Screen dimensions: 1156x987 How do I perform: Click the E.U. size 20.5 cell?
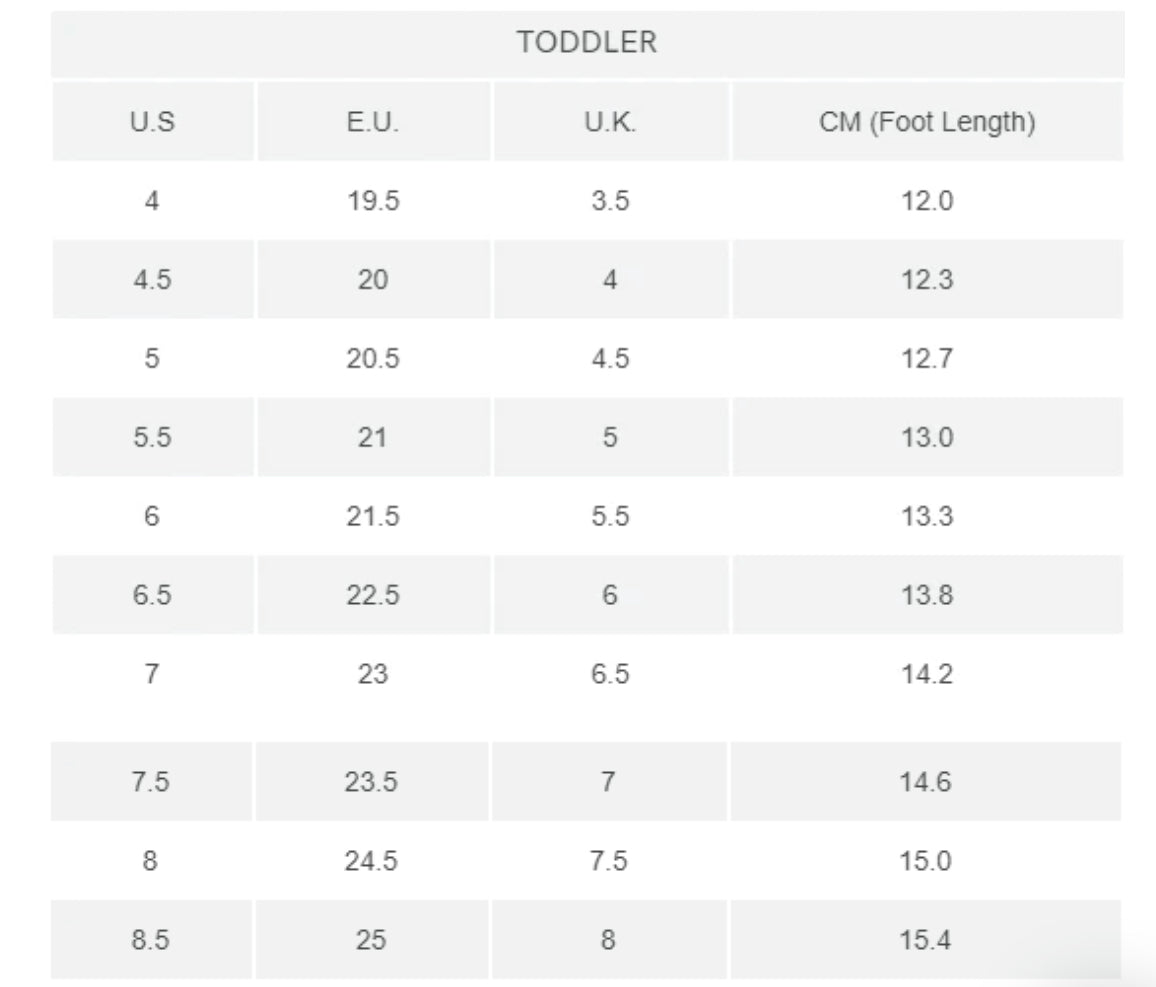tap(372, 358)
